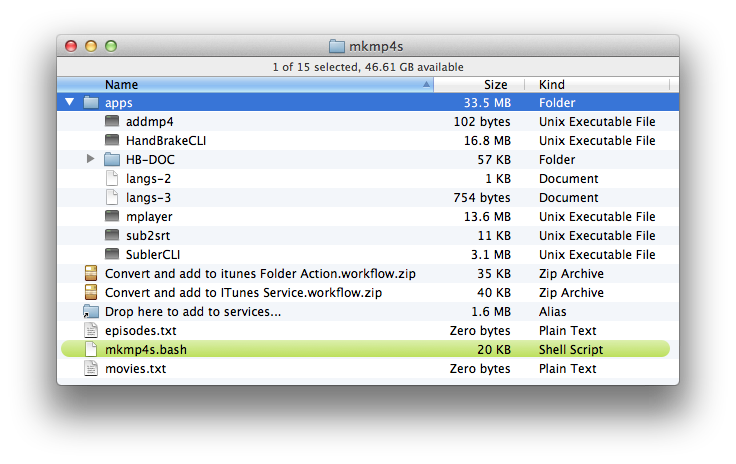Collapse the apps folder disclosure triangle

[70, 102]
